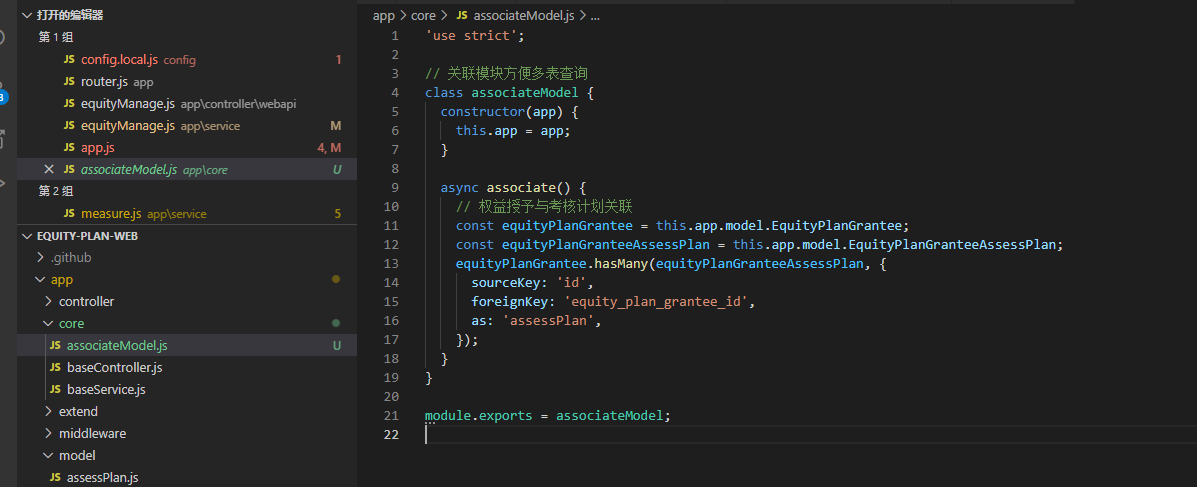Click the constructor keyword on line 5

[x=482, y=111]
